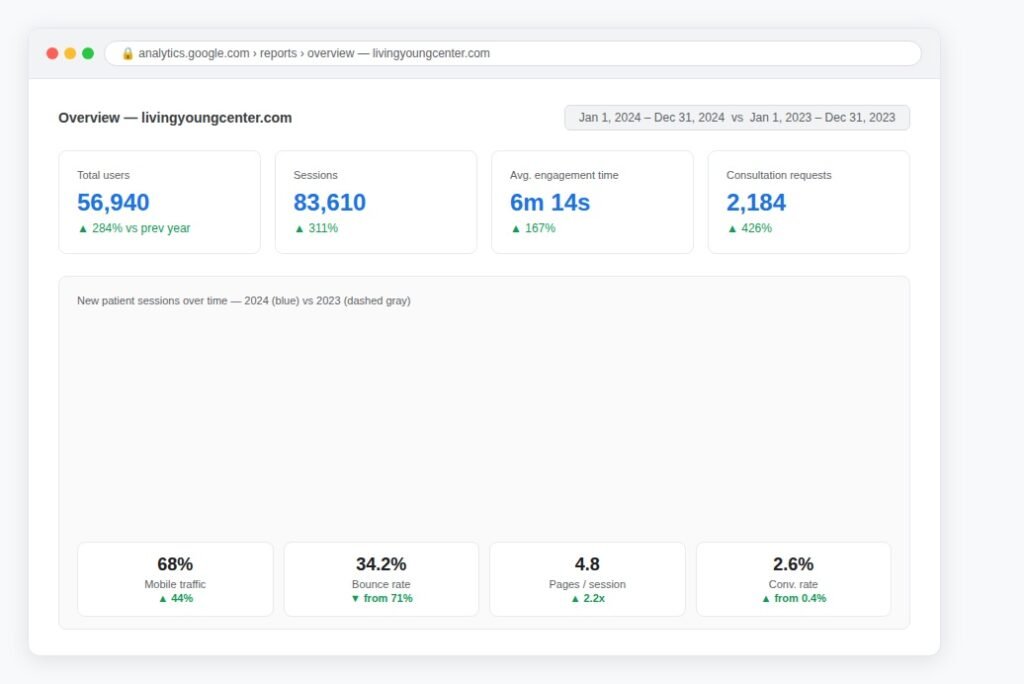Viewport: 1024px width, 684px height.
Task: Click the lock icon in address bar
Action: 127,54
